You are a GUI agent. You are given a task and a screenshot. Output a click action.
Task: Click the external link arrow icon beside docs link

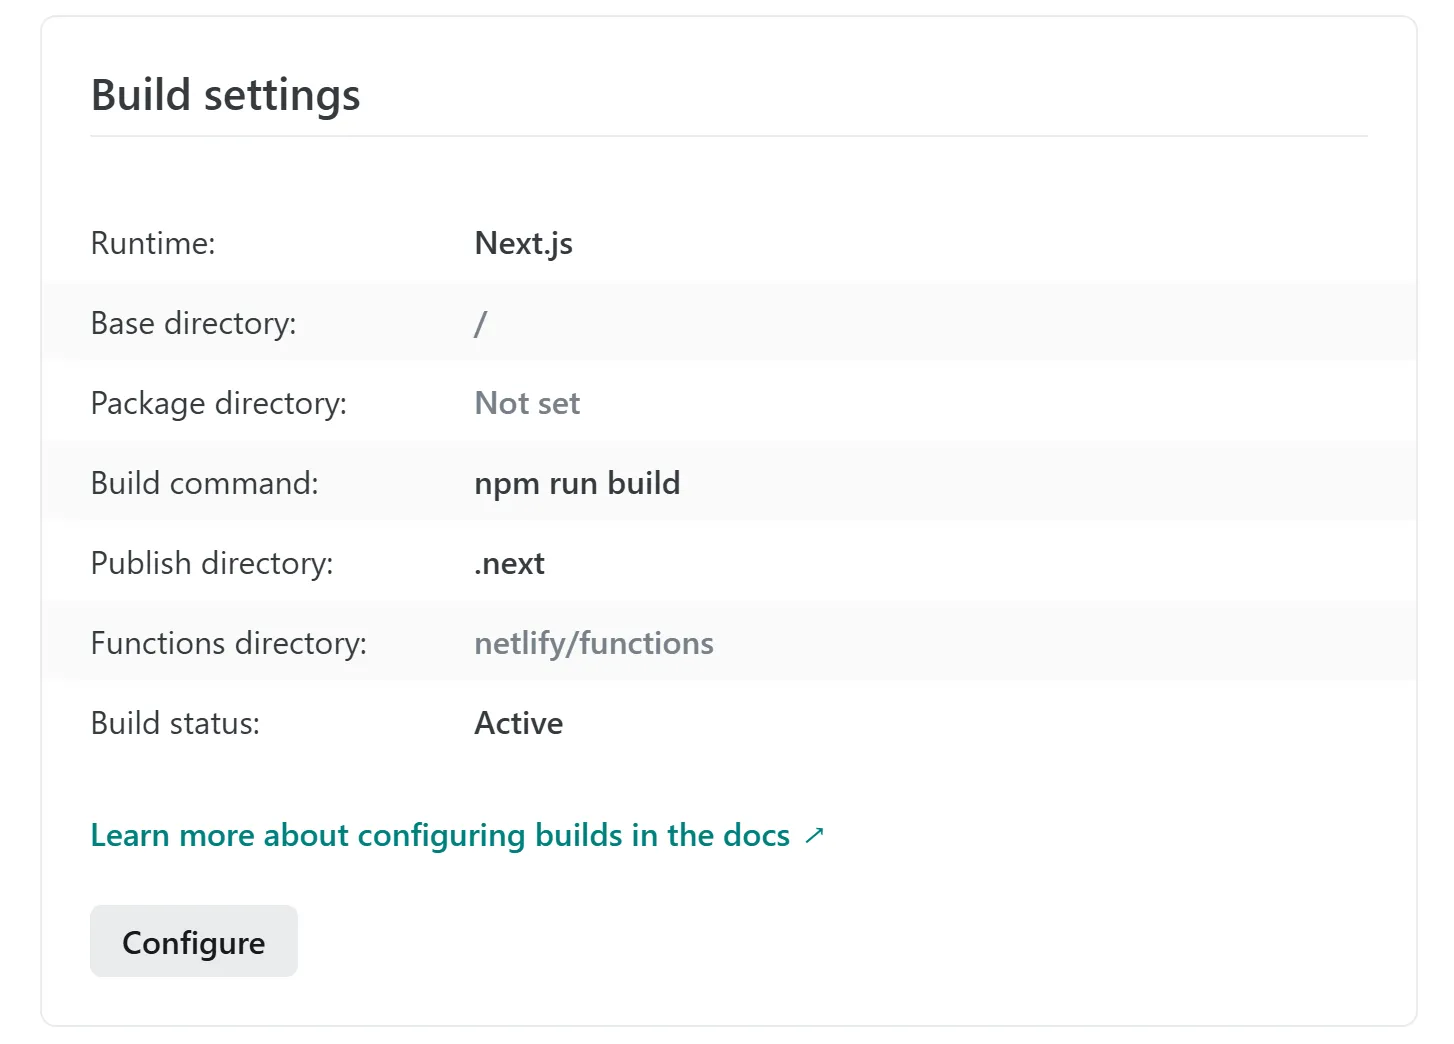click(813, 833)
